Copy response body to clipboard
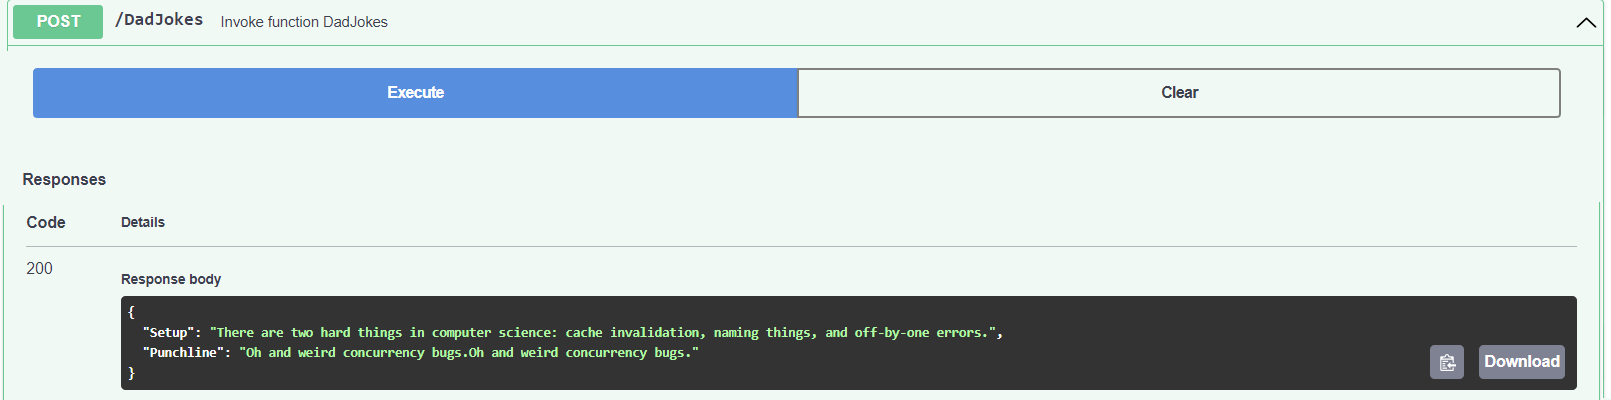 [x=1446, y=362]
